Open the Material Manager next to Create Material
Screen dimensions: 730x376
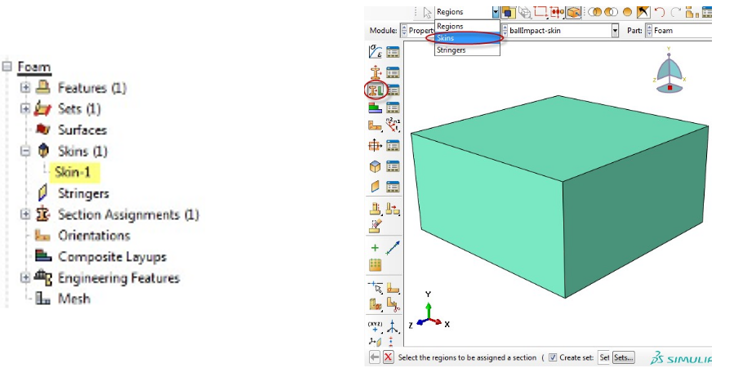pos(393,52)
